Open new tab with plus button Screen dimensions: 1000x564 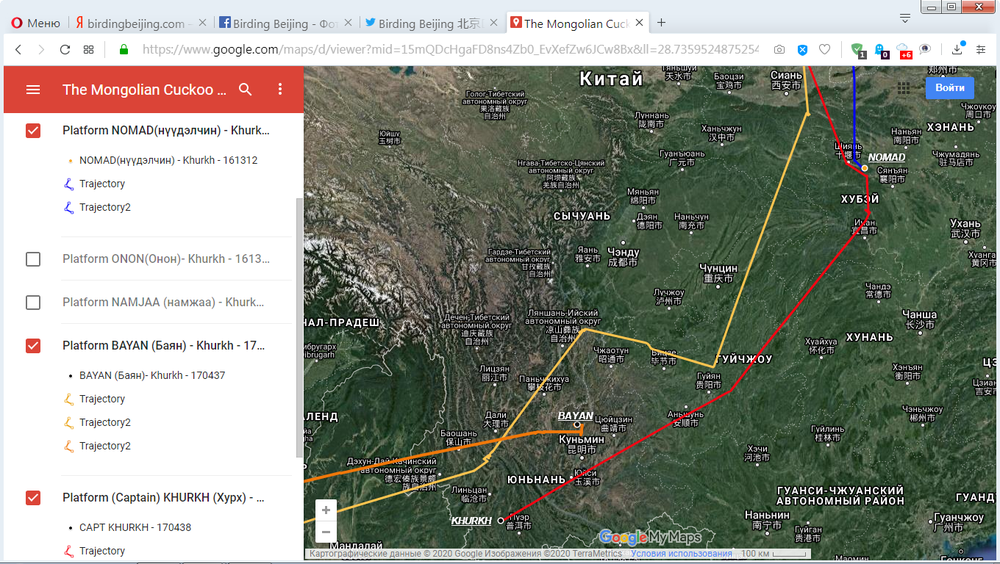click(x=661, y=23)
